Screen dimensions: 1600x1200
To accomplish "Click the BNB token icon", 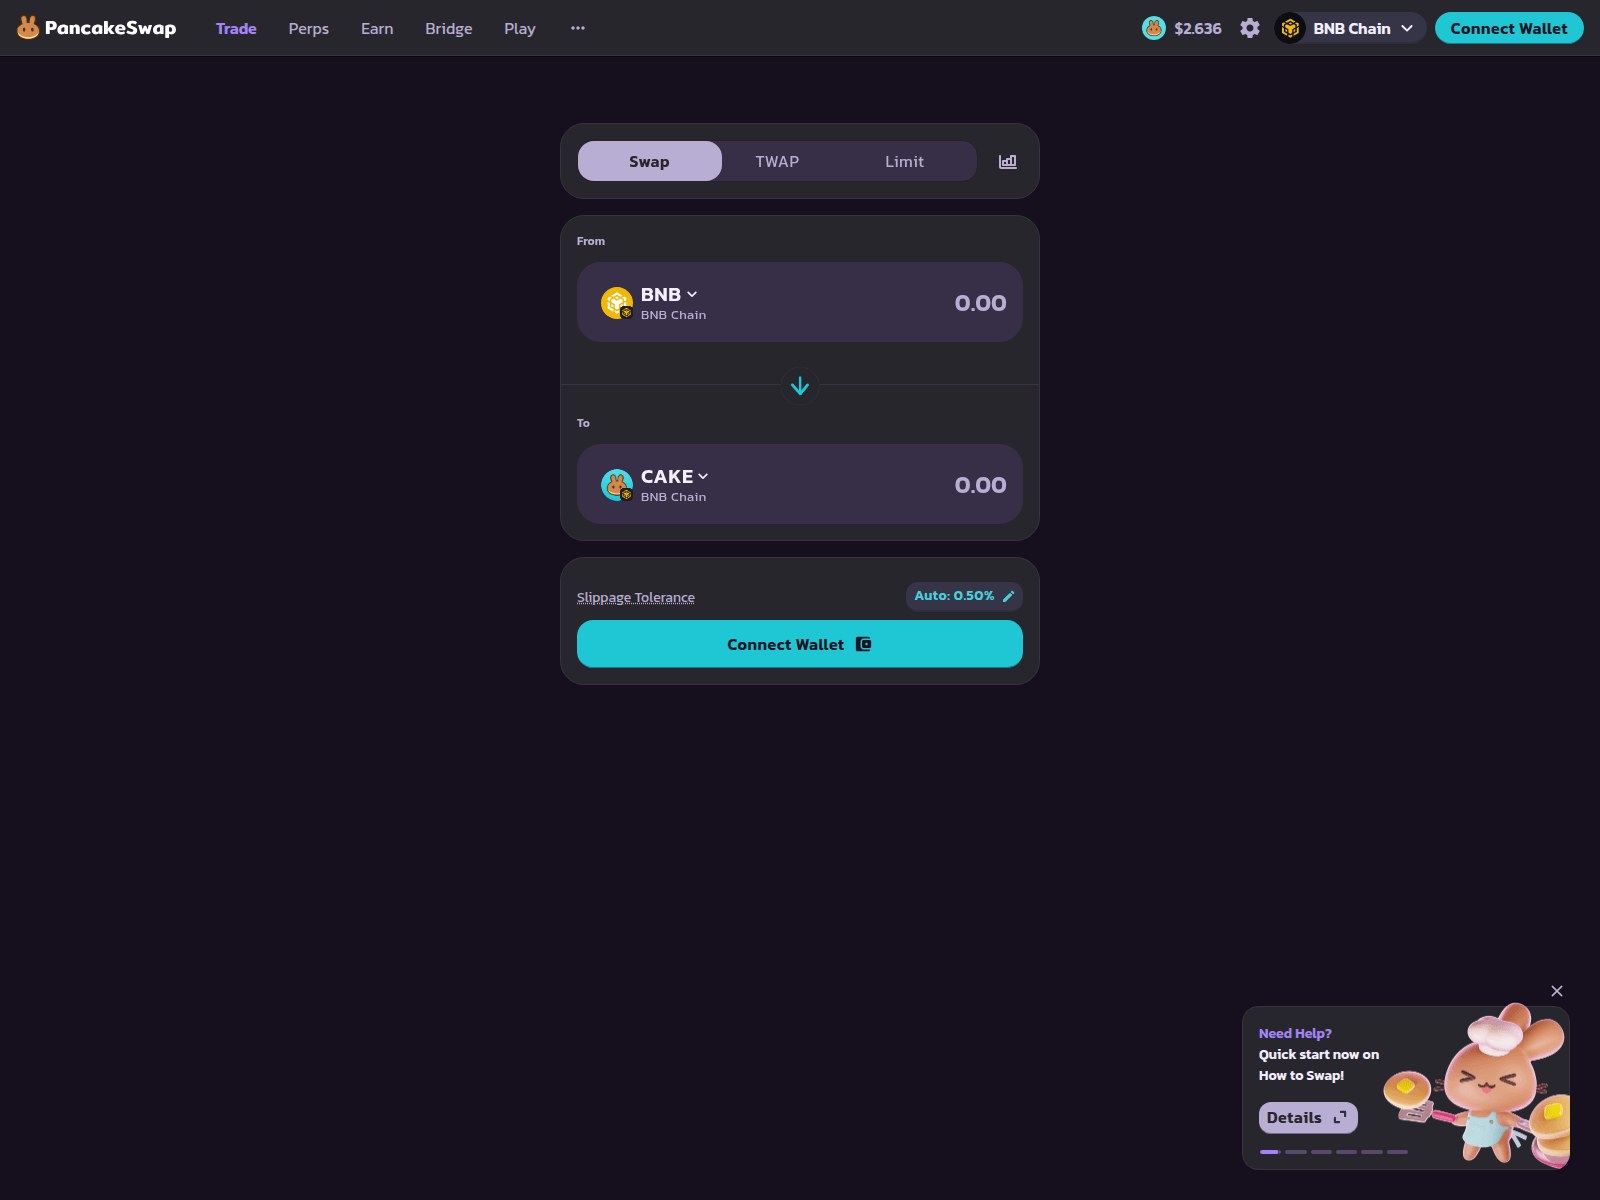I will (x=617, y=302).
